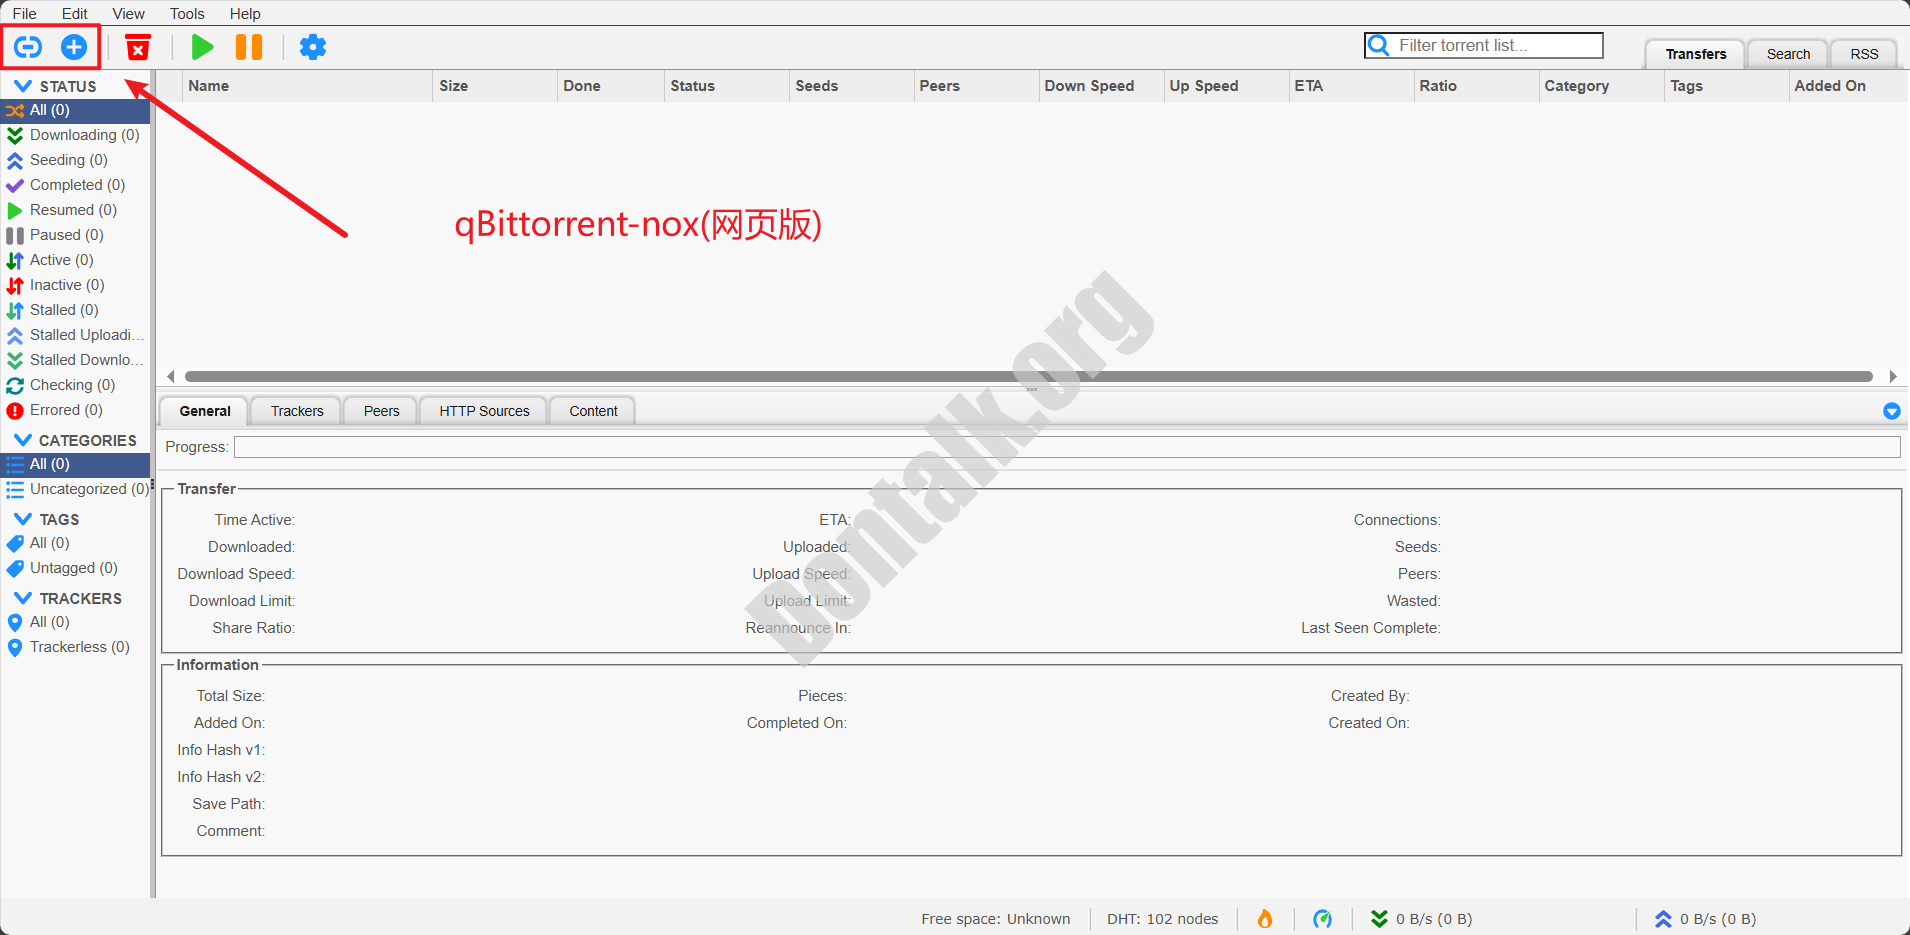The width and height of the screenshot is (1910, 935).
Task: Toggle the alternative speed limits gauge icon
Action: coord(1322,919)
